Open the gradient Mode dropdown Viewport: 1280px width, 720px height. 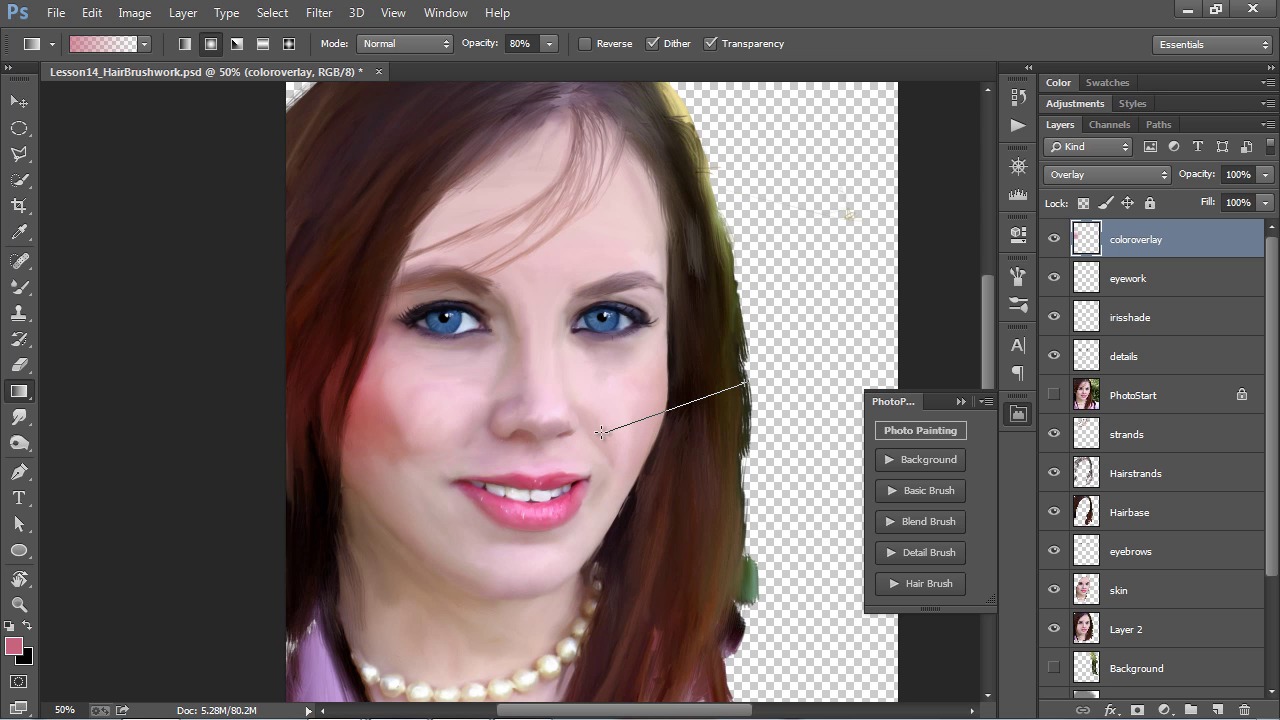point(405,44)
